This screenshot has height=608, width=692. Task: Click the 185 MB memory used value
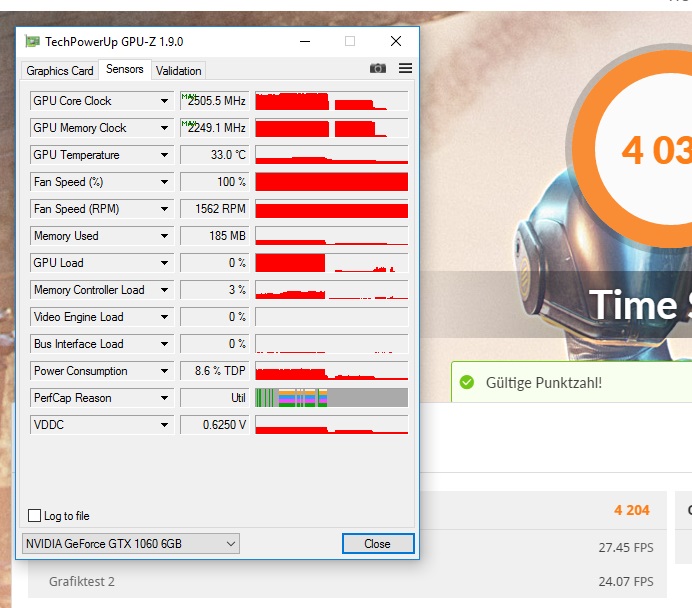[214, 236]
